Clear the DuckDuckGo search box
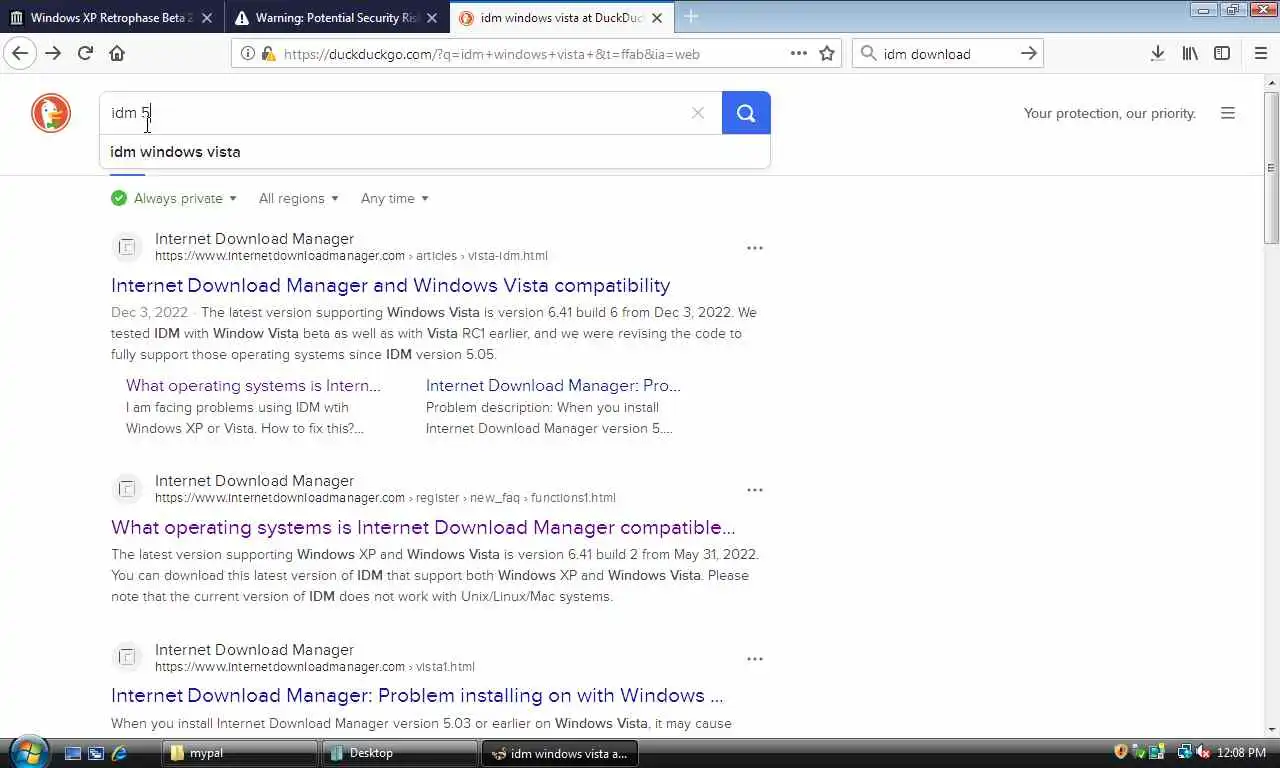This screenshot has height=768, width=1280. click(x=698, y=113)
